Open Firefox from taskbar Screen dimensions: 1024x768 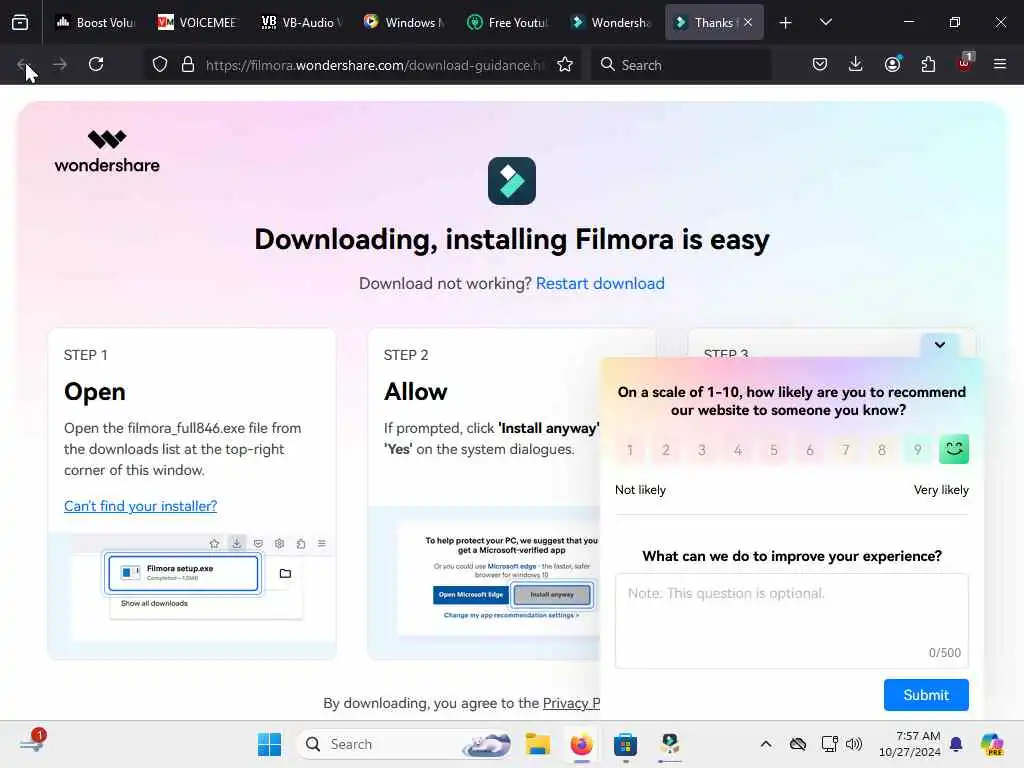[x=581, y=744]
